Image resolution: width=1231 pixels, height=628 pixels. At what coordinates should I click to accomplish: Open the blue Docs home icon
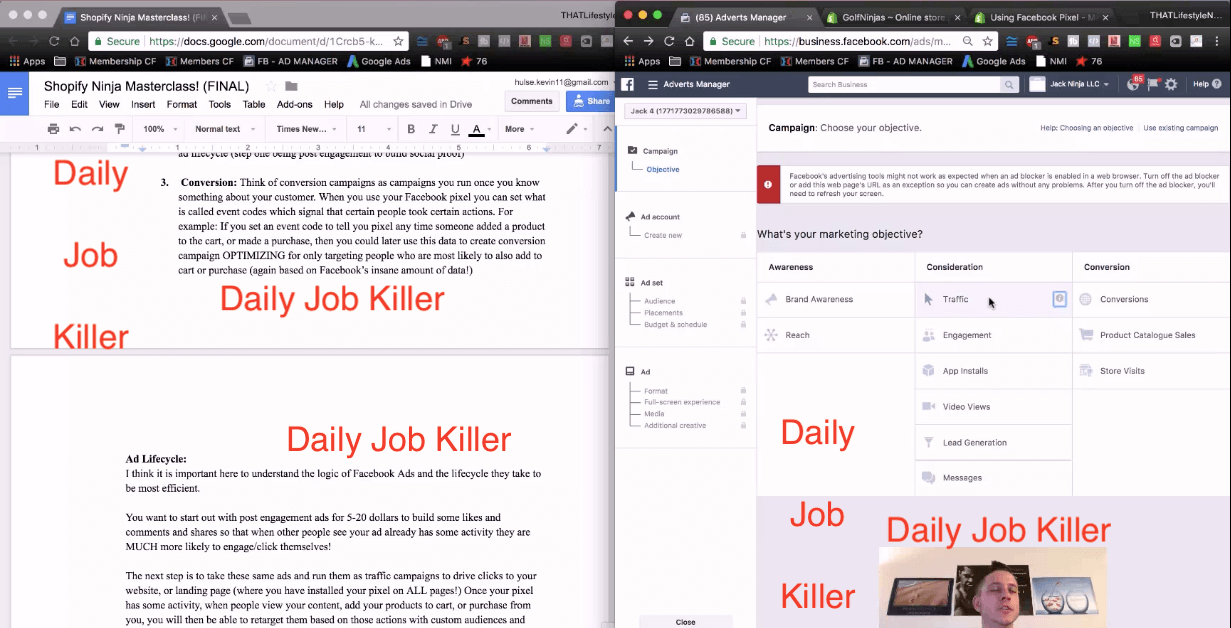15,93
